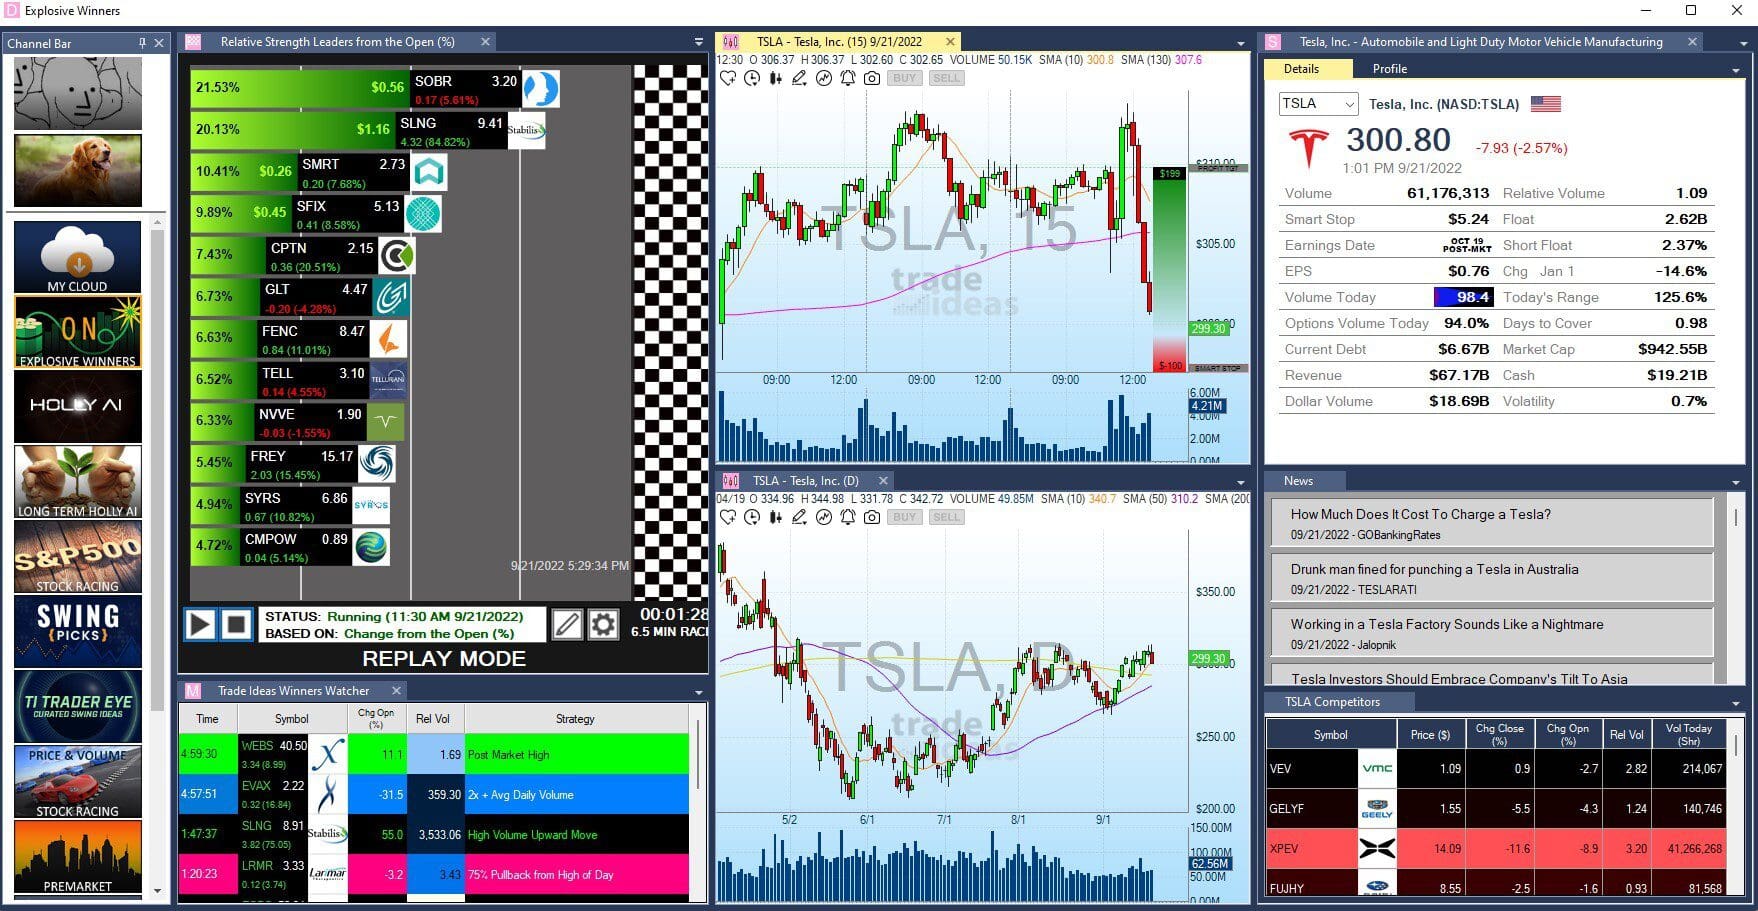The width and height of the screenshot is (1758, 911).
Task: Click SELL button in 15-min chart
Action: pyautogui.click(x=946, y=78)
